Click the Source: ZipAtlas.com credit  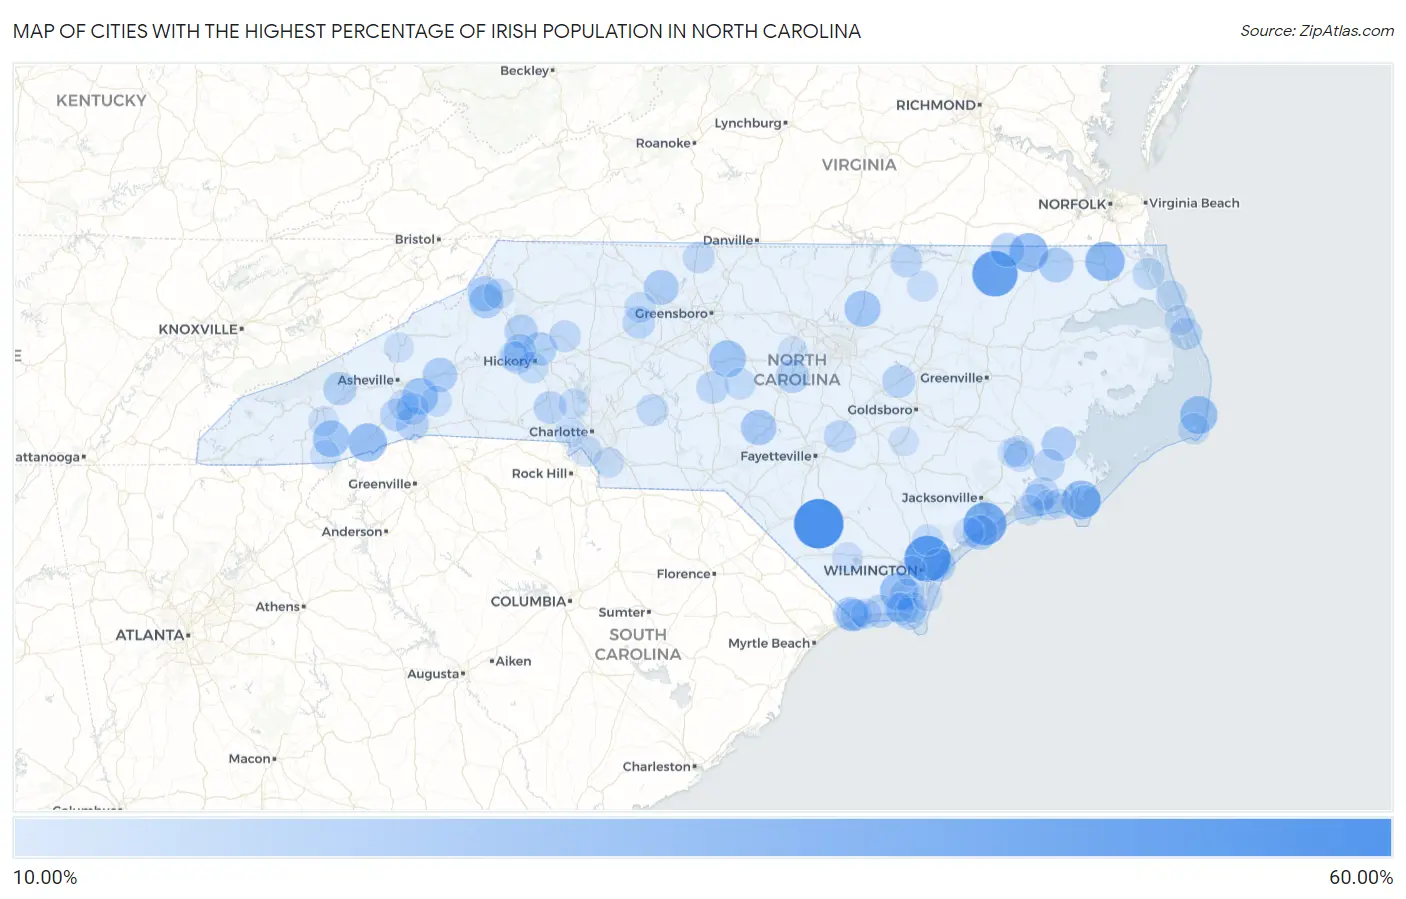1317,31
